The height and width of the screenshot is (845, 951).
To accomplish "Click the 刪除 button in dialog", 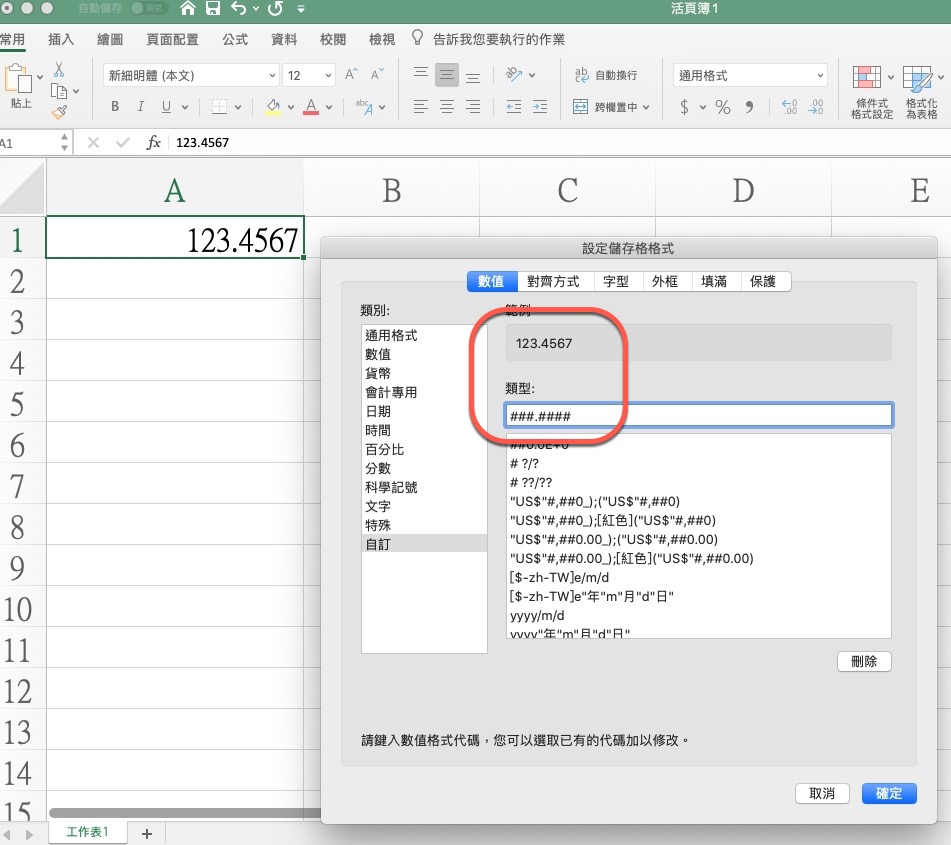I will tap(863, 661).
